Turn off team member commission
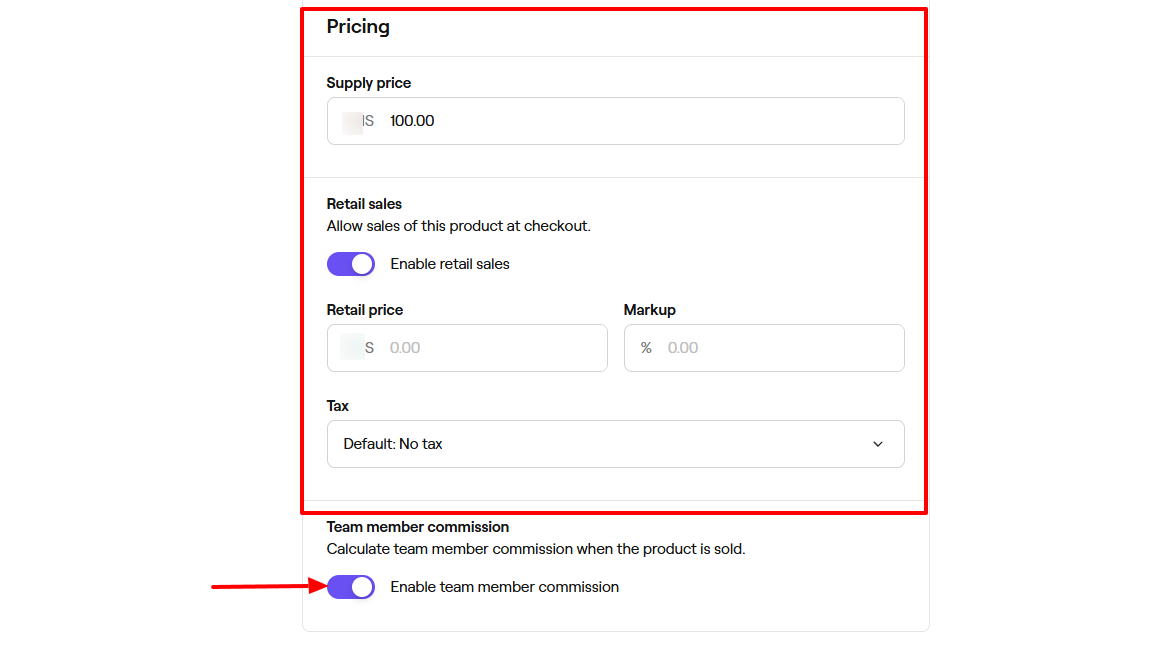1170x656 pixels. click(350, 587)
